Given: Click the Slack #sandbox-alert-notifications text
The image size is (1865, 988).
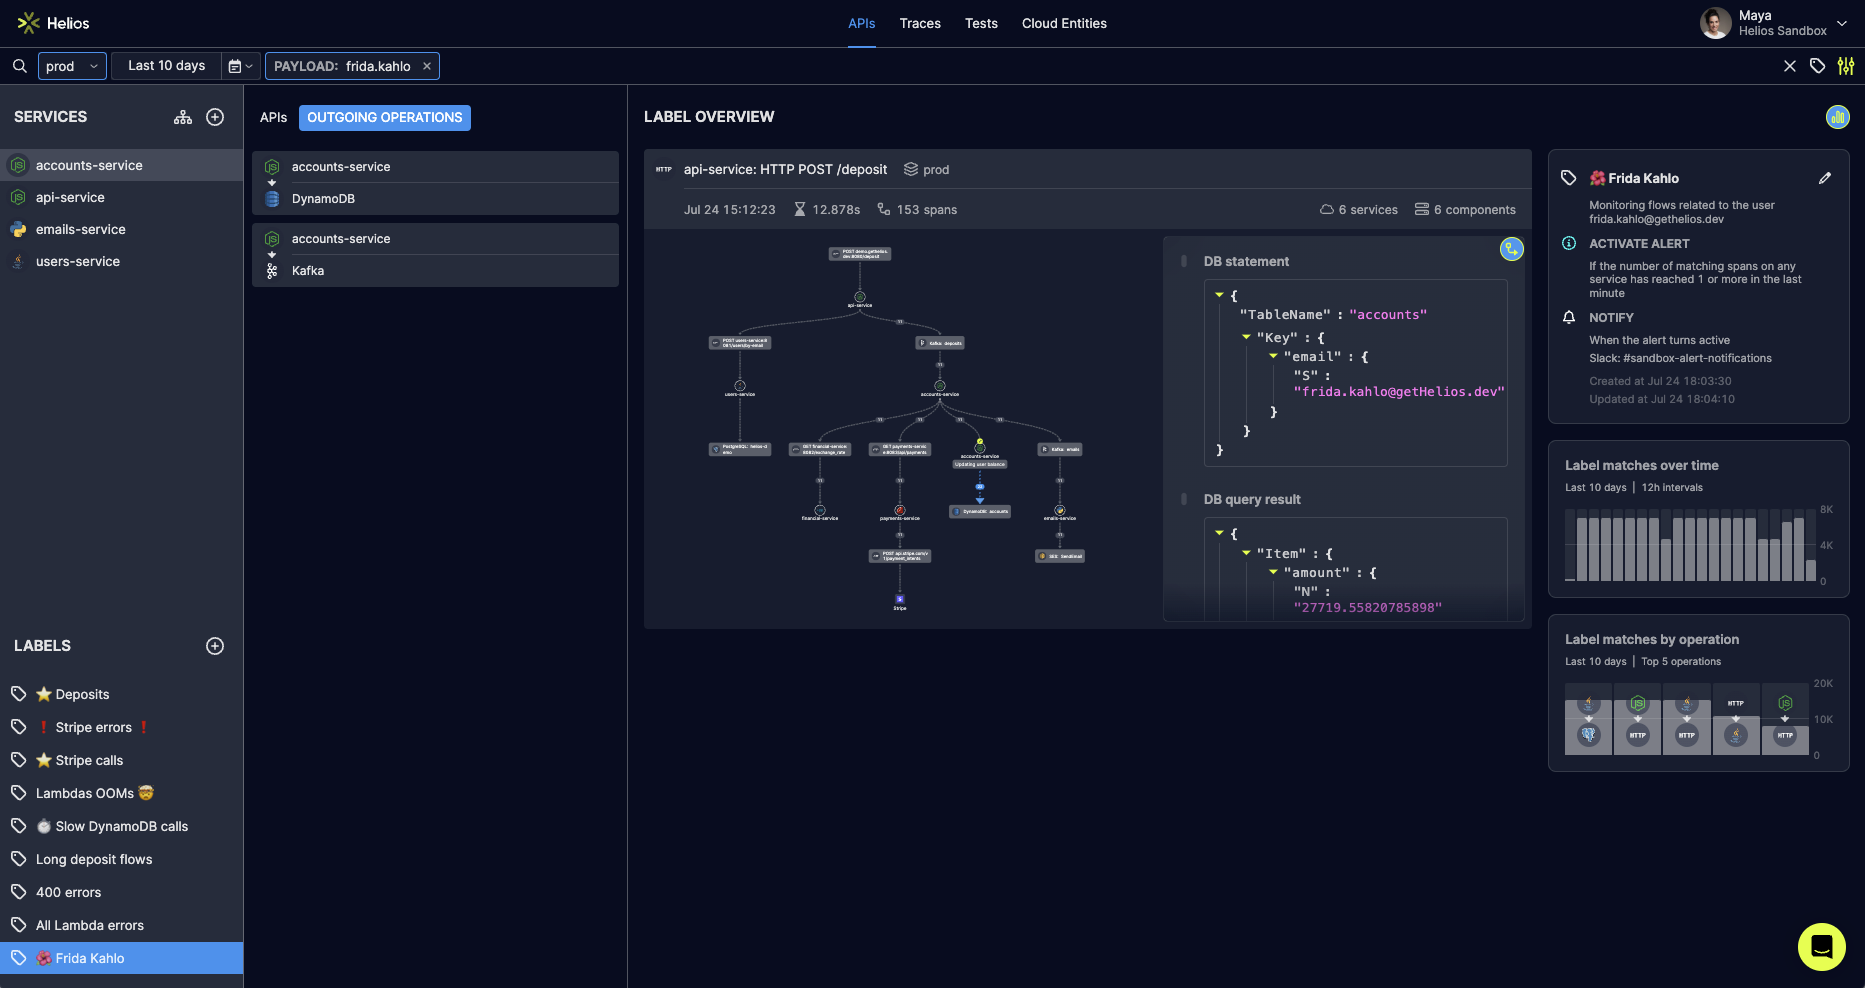Looking at the screenshot, I should coord(1680,358).
